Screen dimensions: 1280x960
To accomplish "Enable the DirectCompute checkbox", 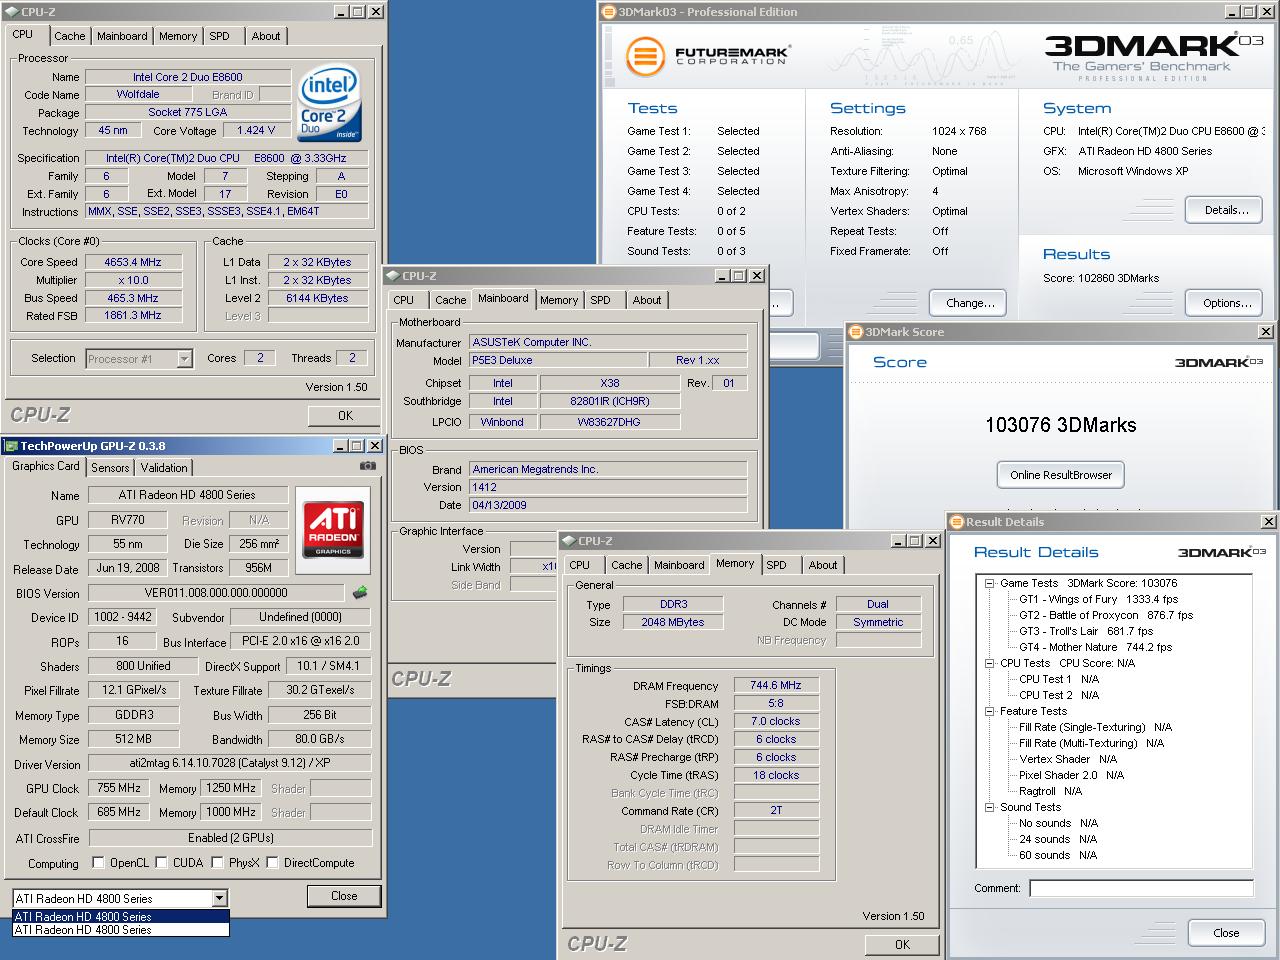I will [x=272, y=862].
